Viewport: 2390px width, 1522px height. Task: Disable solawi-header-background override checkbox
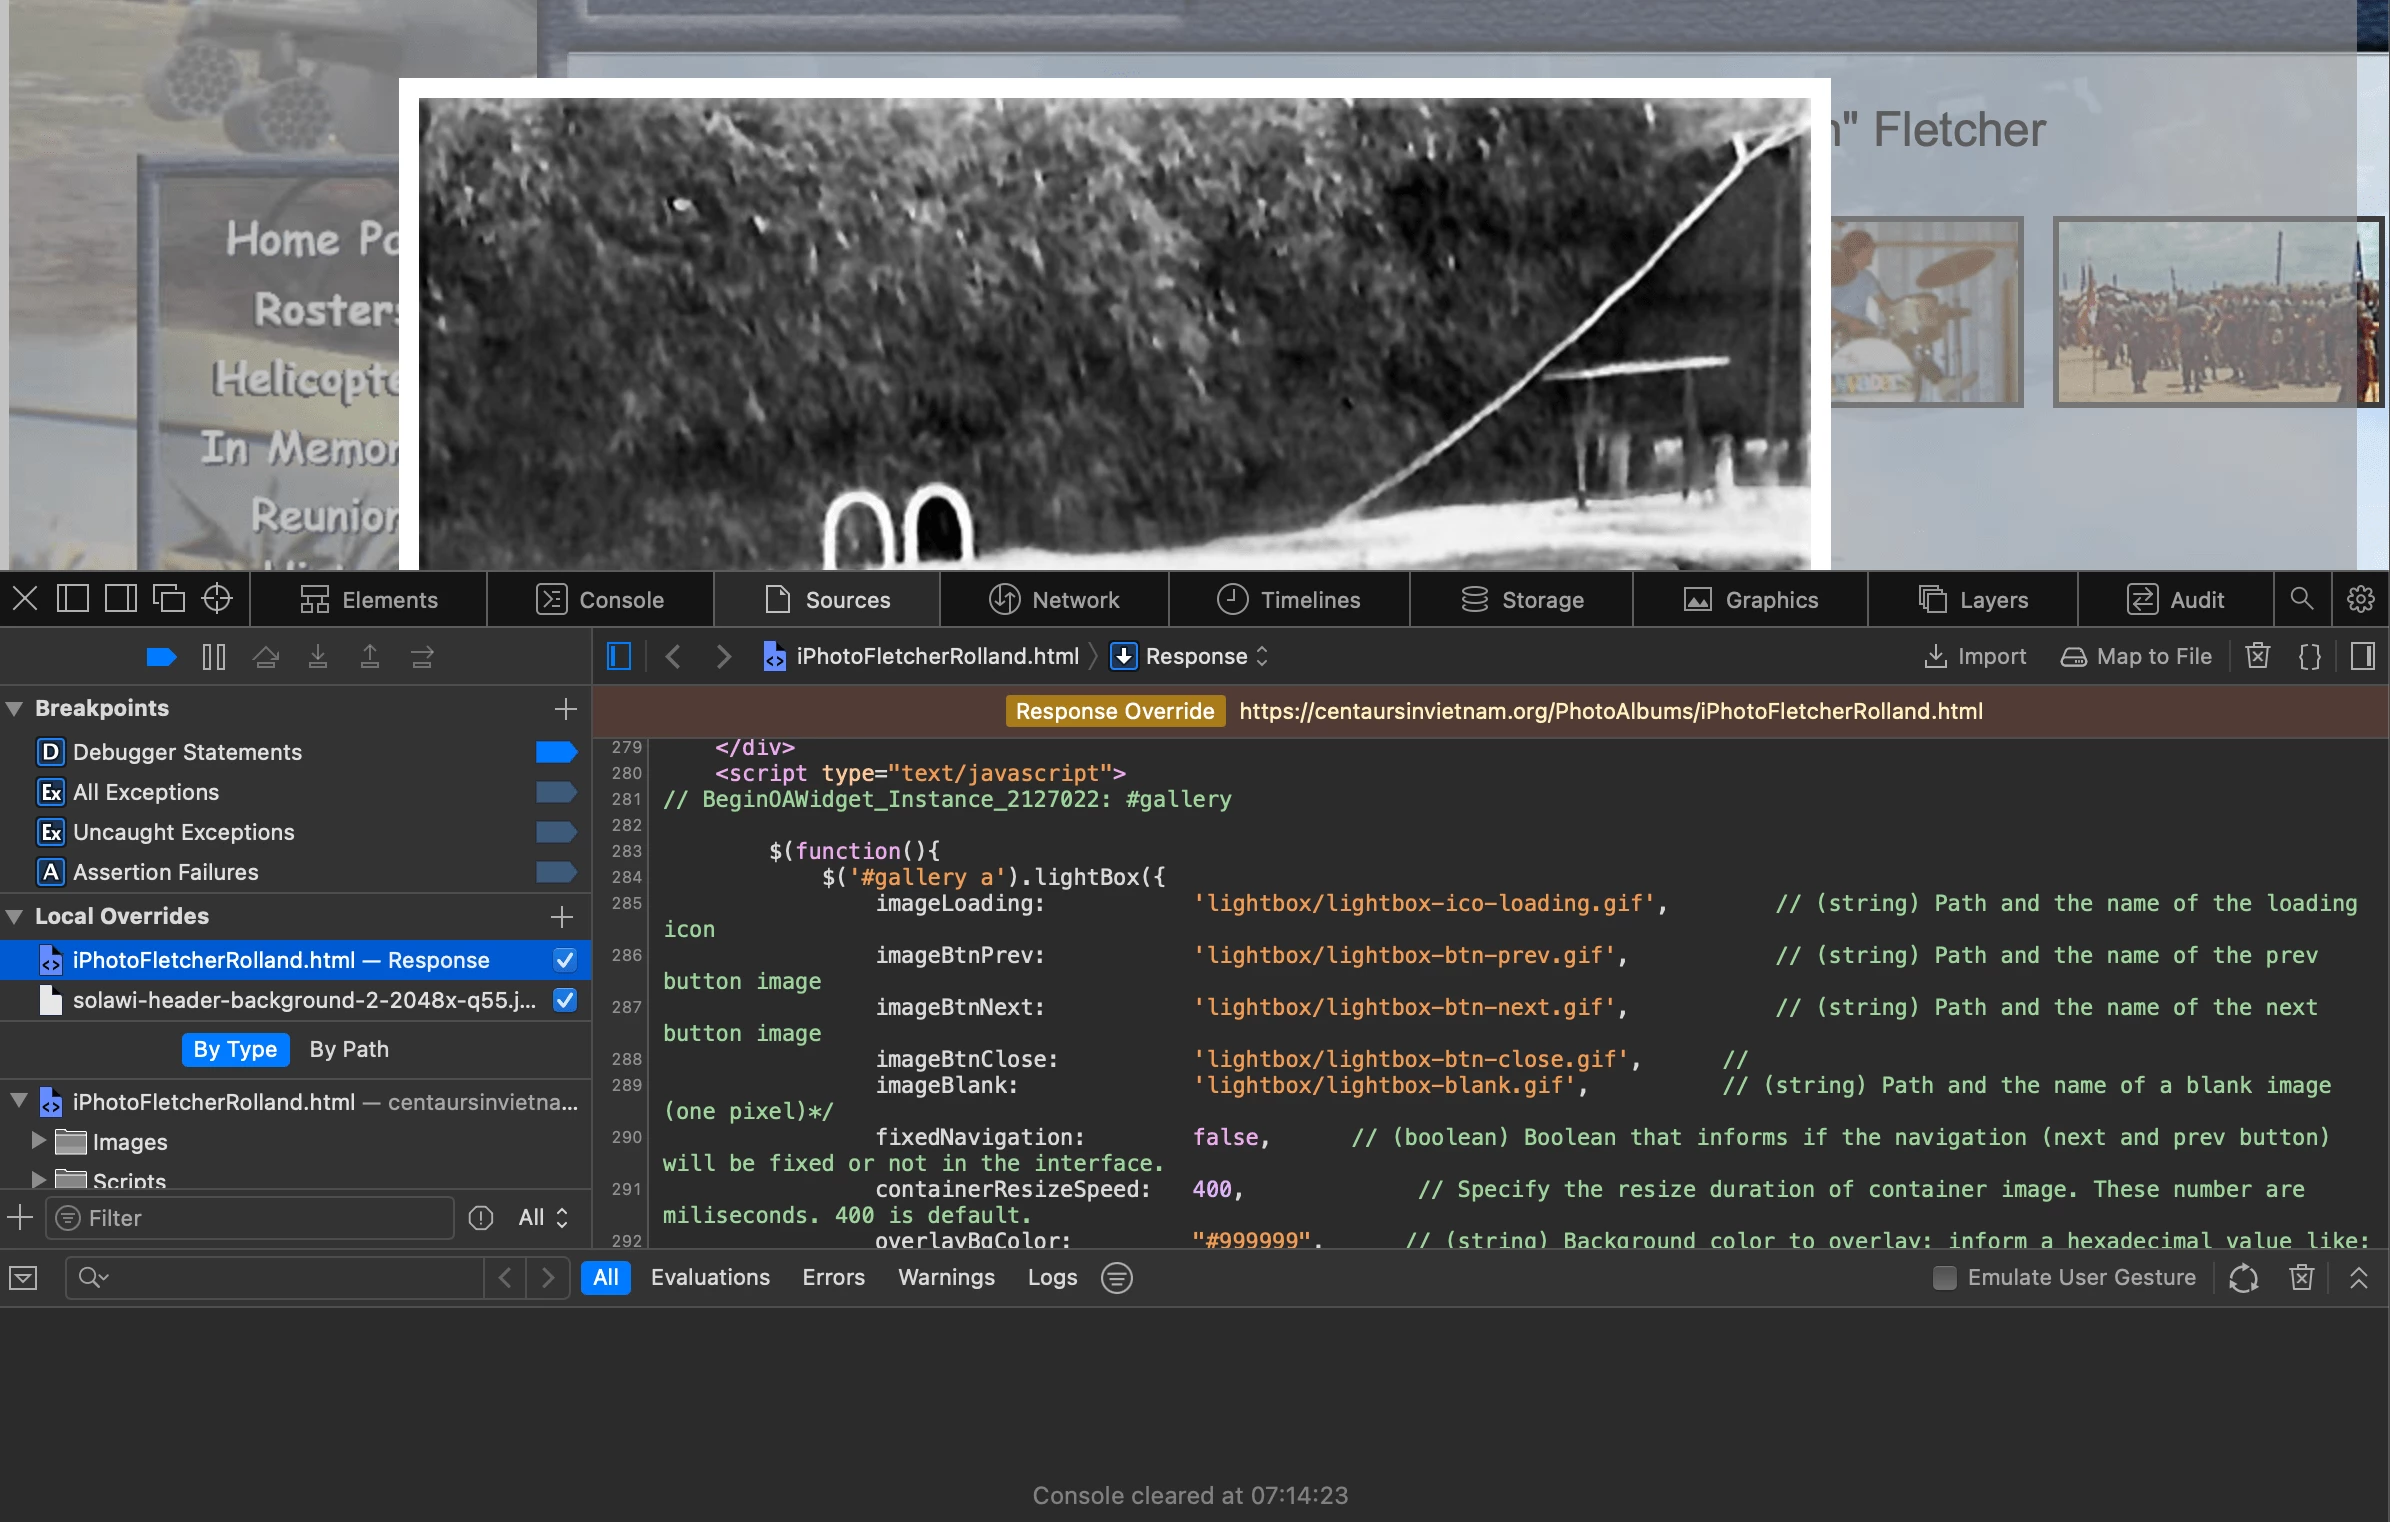pyautogui.click(x=565, y=1000)
